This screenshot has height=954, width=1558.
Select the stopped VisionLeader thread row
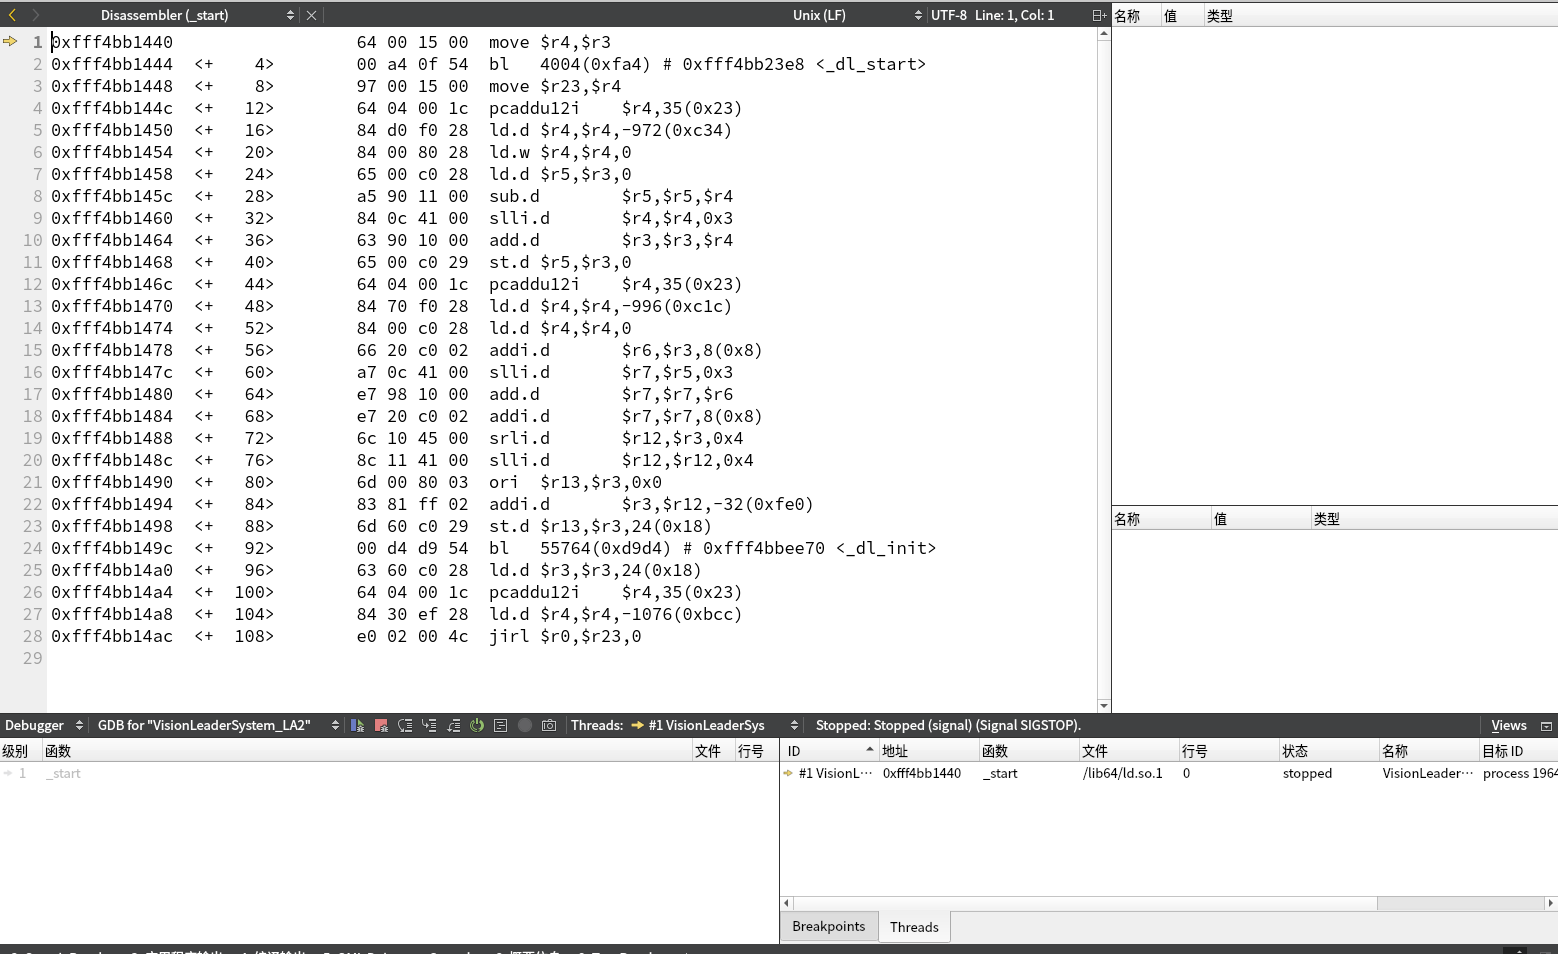click(x=1000, y=773)
